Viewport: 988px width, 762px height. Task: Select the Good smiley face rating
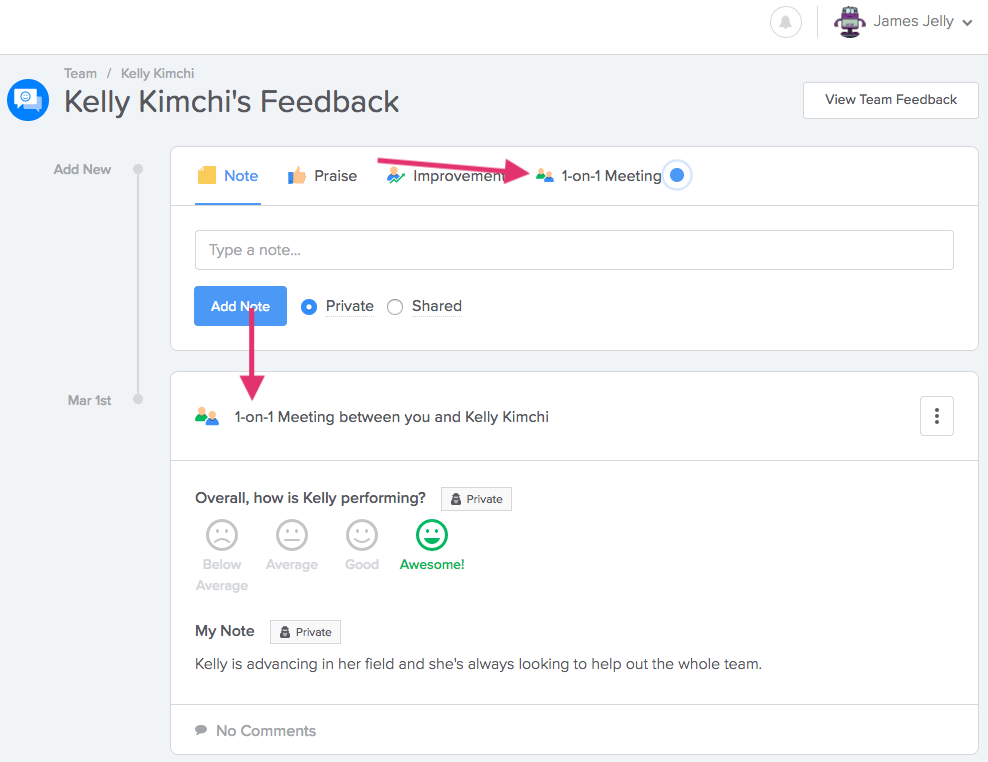(362, 535)
